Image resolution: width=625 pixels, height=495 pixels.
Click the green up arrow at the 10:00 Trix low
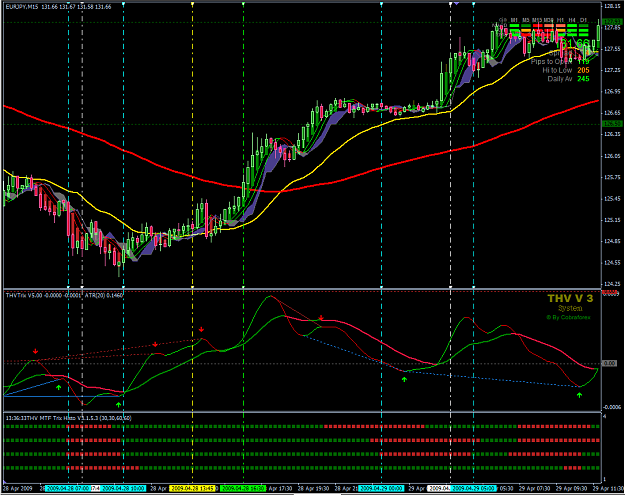(x=118, y=405)
